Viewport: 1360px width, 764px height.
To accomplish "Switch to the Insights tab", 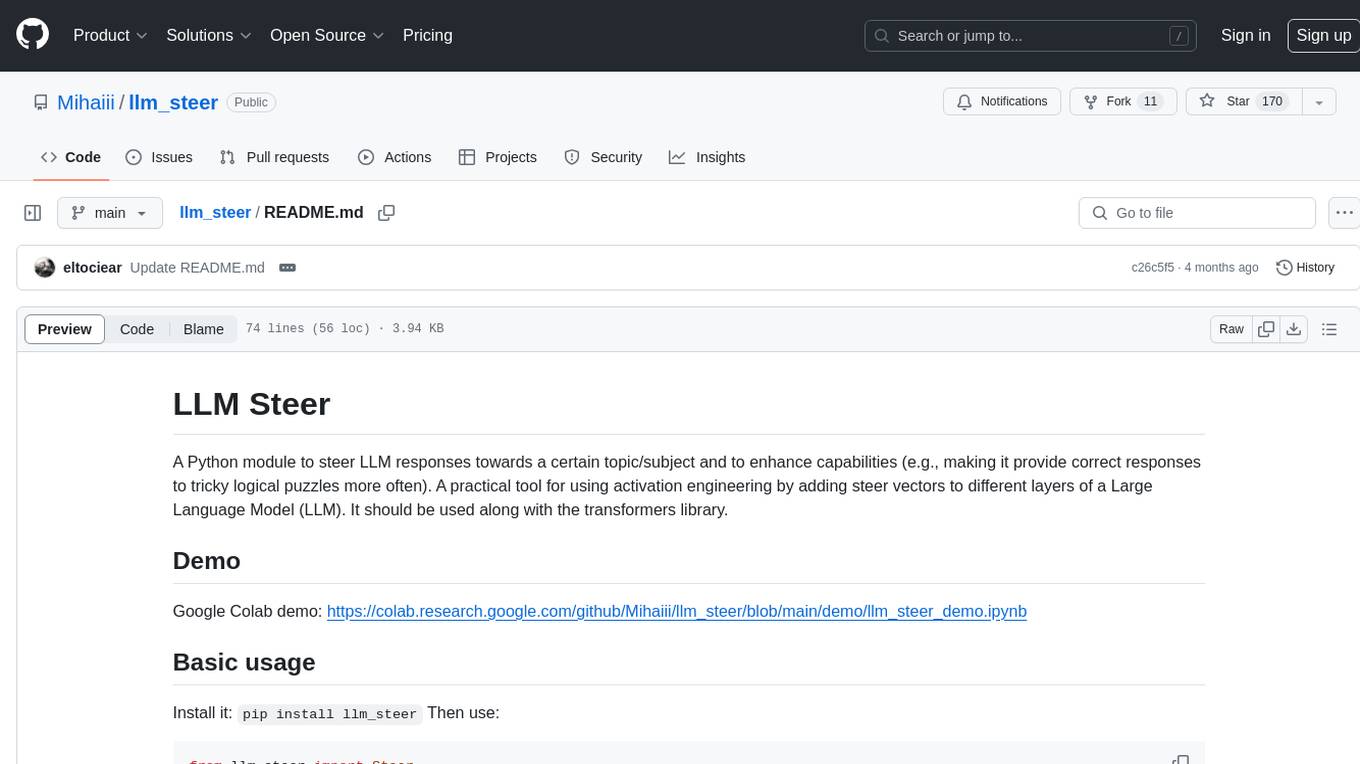I will coord(707,157).
